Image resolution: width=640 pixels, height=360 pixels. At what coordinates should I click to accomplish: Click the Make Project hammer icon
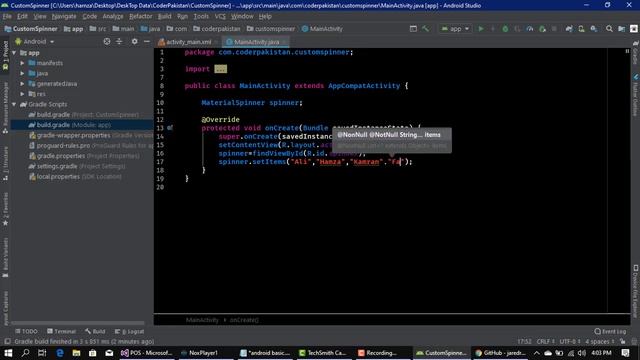click(x=426, y=29)
